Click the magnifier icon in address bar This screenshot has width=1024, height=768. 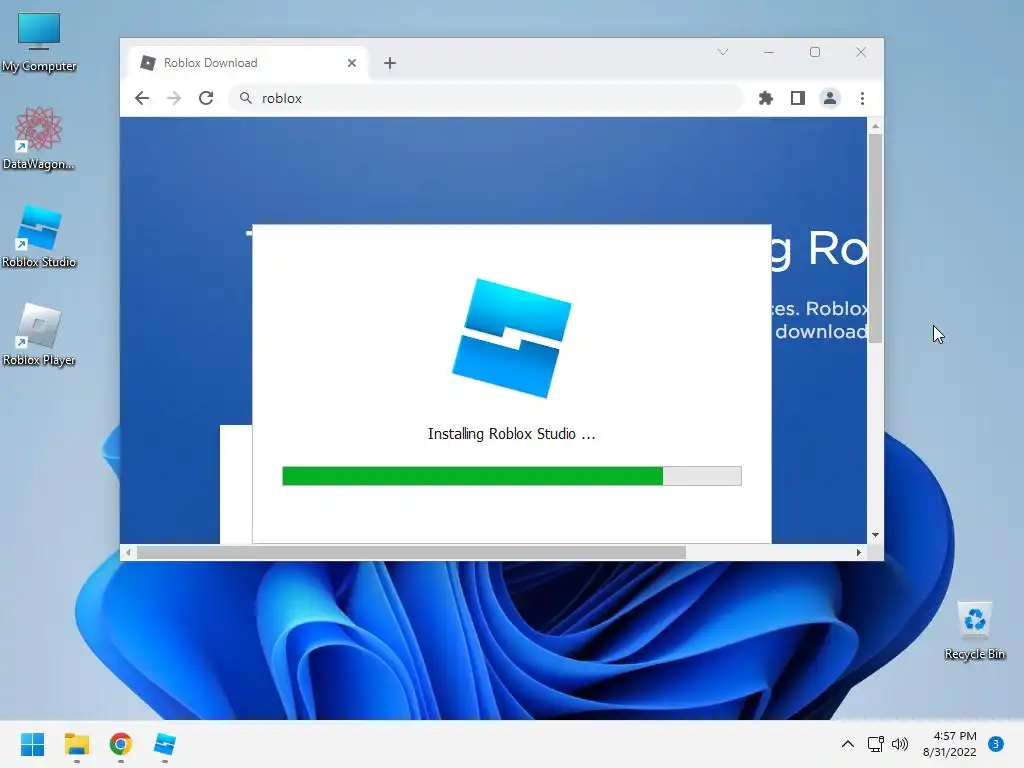click(246, 98)
